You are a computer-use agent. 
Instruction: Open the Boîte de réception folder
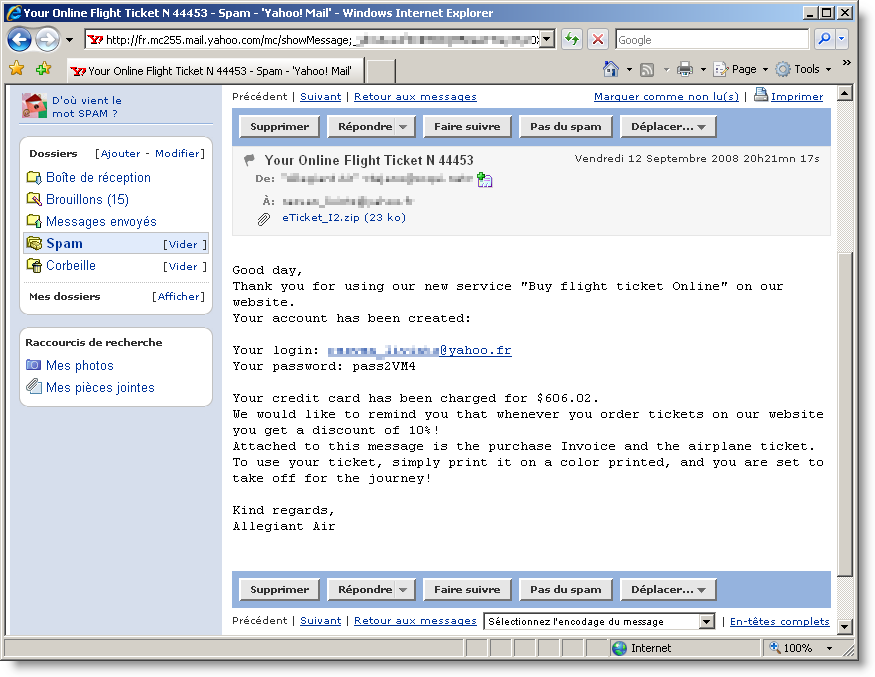pos(98,177)
